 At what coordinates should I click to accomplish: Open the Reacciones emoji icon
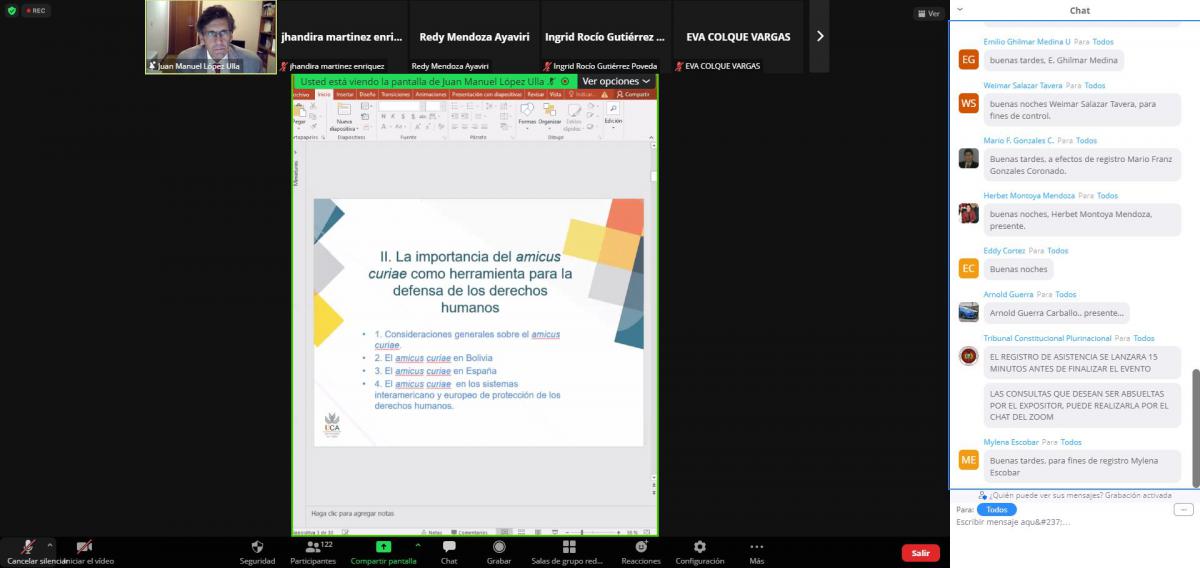pos(641,547)
